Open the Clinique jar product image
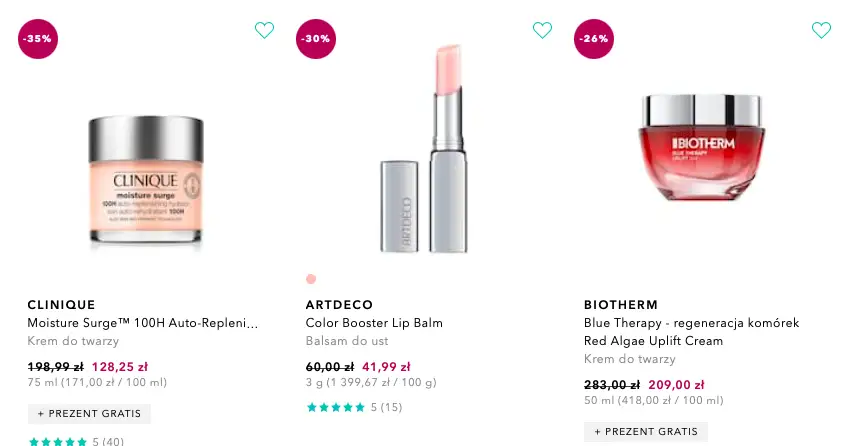Screen dimensions: 846x446 (146, 182)
